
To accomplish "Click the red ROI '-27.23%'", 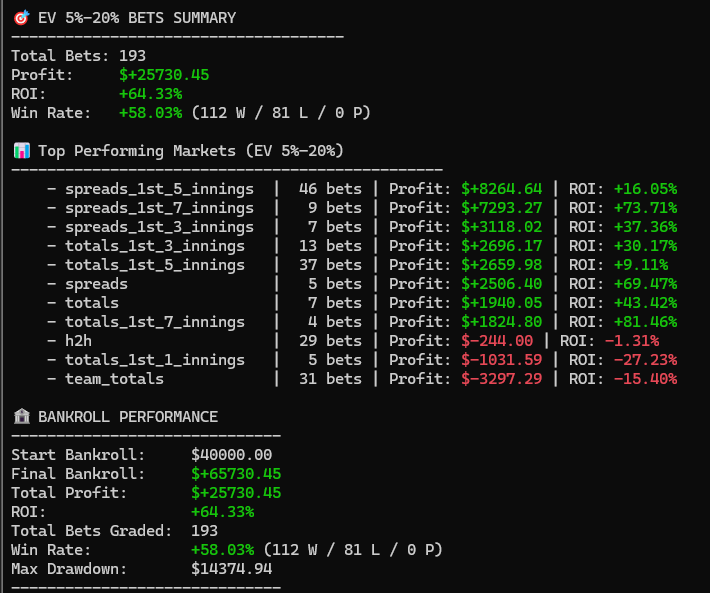I will click(x=645, y=360).
